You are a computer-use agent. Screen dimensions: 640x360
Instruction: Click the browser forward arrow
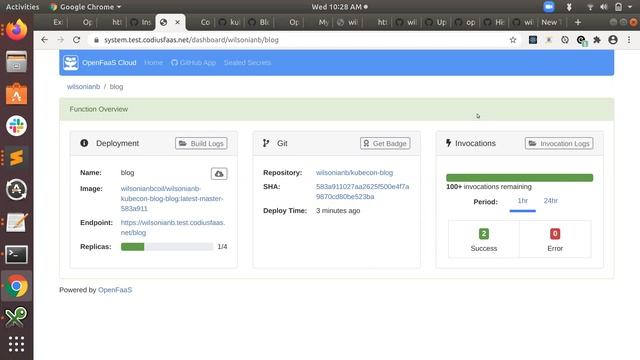click(60, 40)
